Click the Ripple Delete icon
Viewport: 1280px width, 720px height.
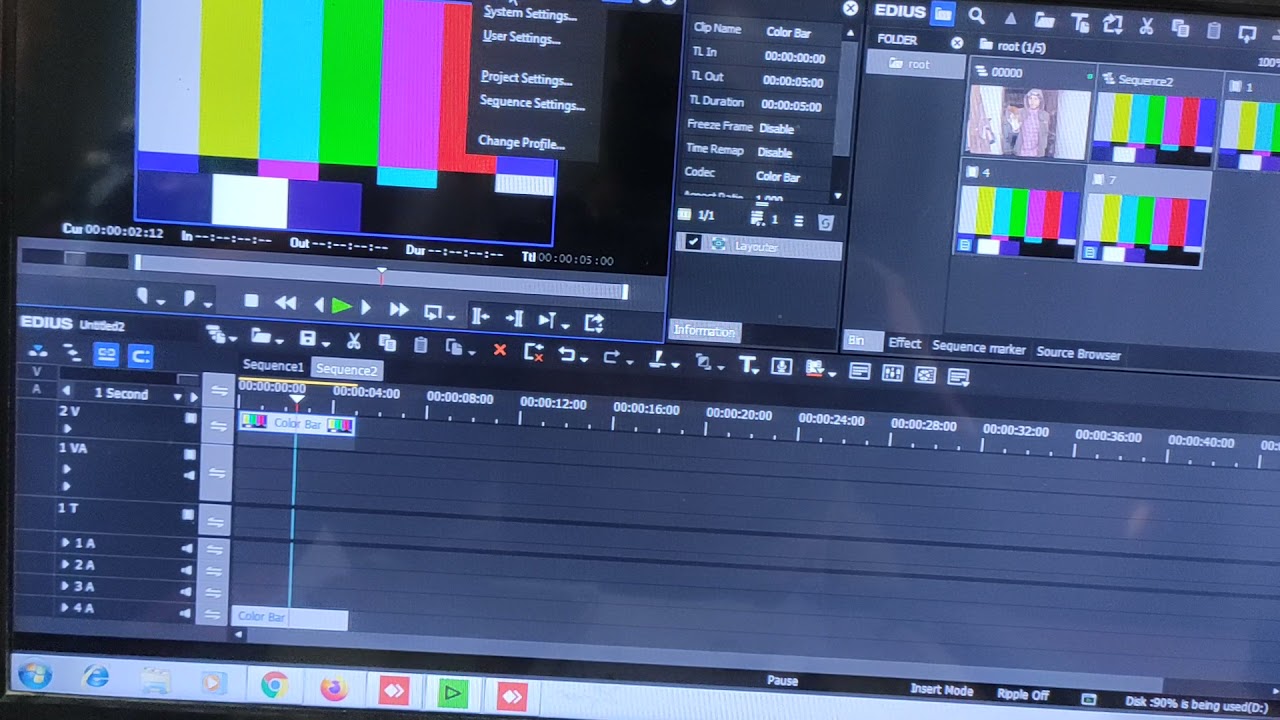tap(533, 351)
